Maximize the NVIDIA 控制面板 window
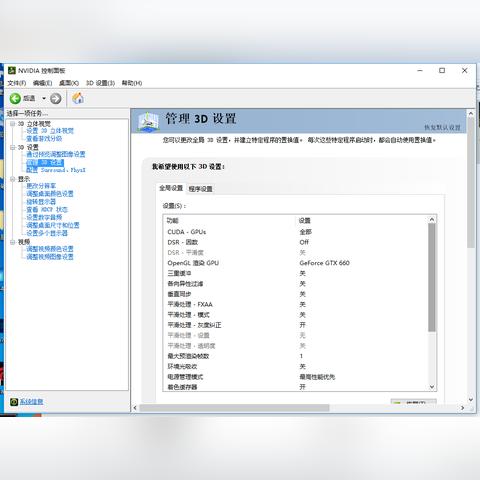Screen dimensions: 480x480 (442, 70)
